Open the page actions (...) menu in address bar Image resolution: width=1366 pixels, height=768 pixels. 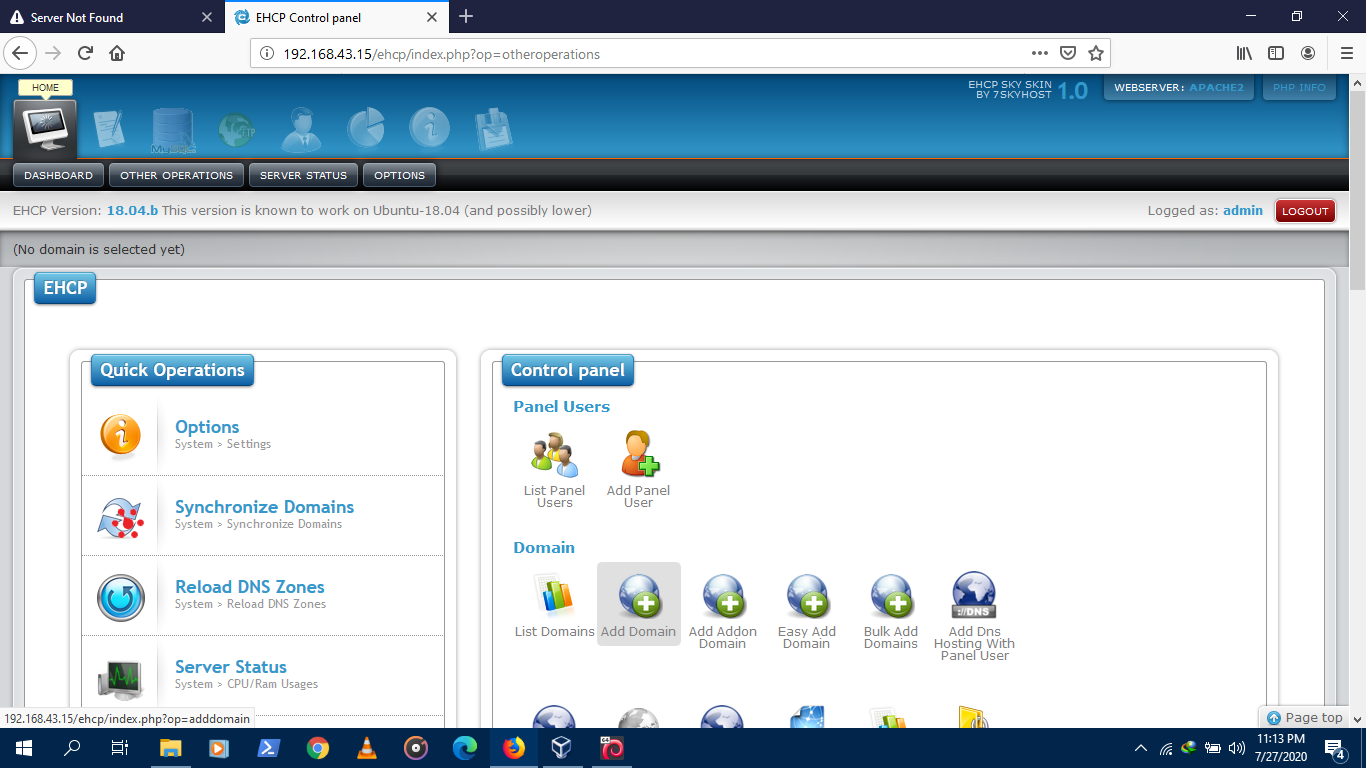pyautogui.click(x=1039, y=54)
